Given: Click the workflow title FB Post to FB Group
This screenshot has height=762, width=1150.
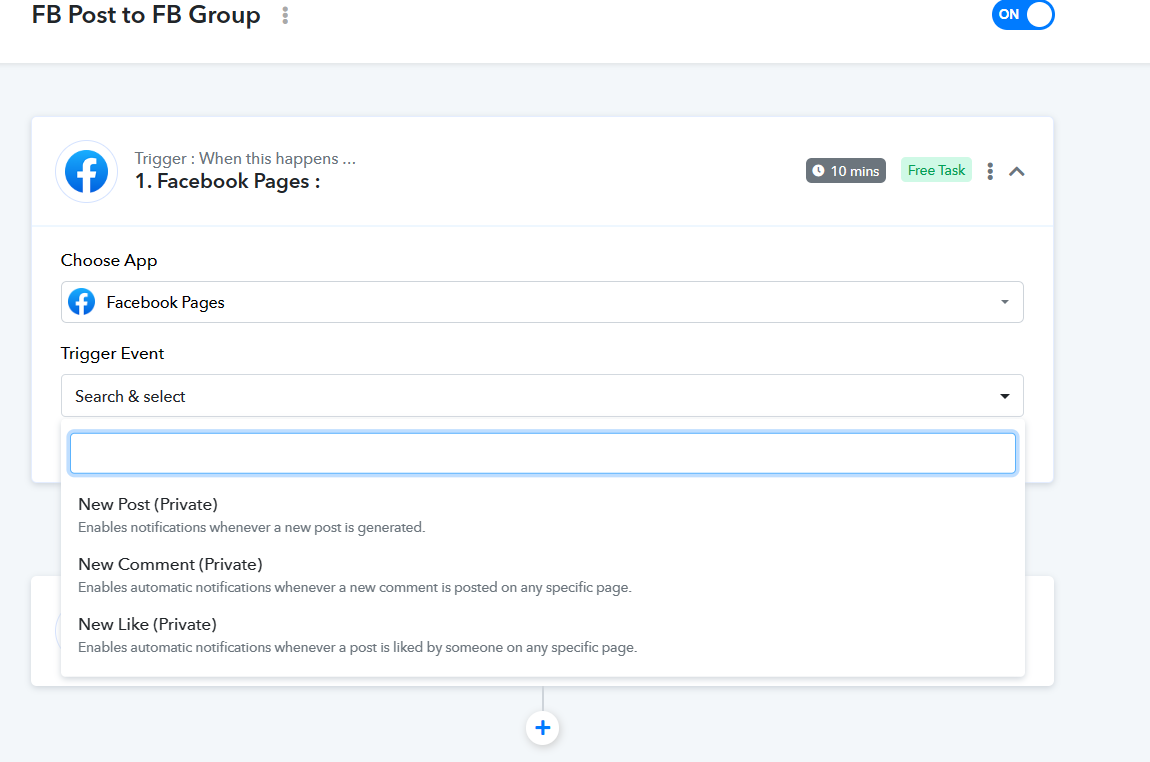Looking at the screenshot, I should [146, 15].
